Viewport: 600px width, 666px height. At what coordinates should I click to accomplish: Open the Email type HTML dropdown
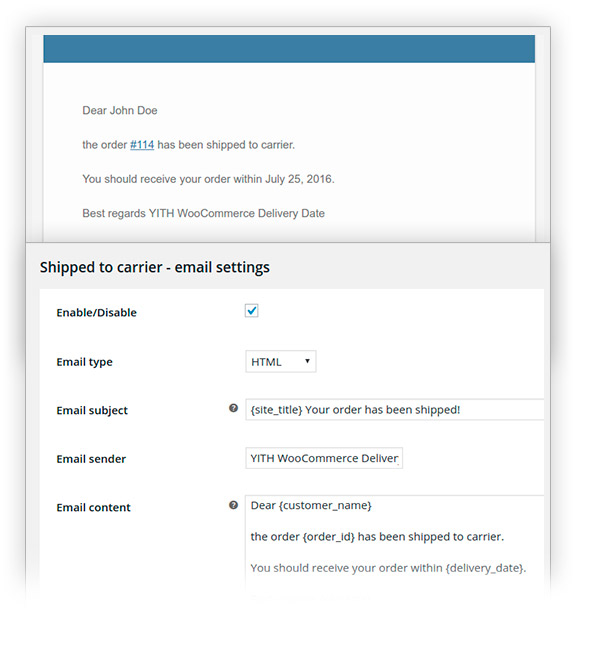(281, 361)
